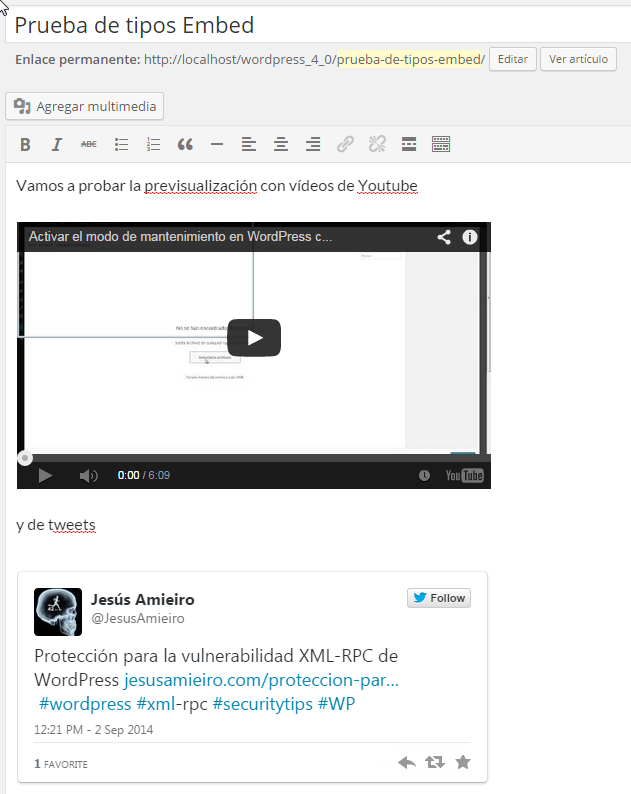This screenshot has width=631, height=794.
Task: Click the share icon on the YouTube video
Action: point(444,237)
